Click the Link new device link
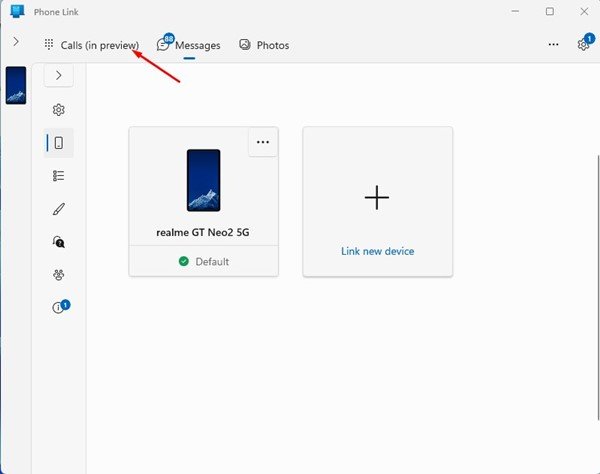Image resolution: width=600 pixels, height=474 pixels. point(378,251)
